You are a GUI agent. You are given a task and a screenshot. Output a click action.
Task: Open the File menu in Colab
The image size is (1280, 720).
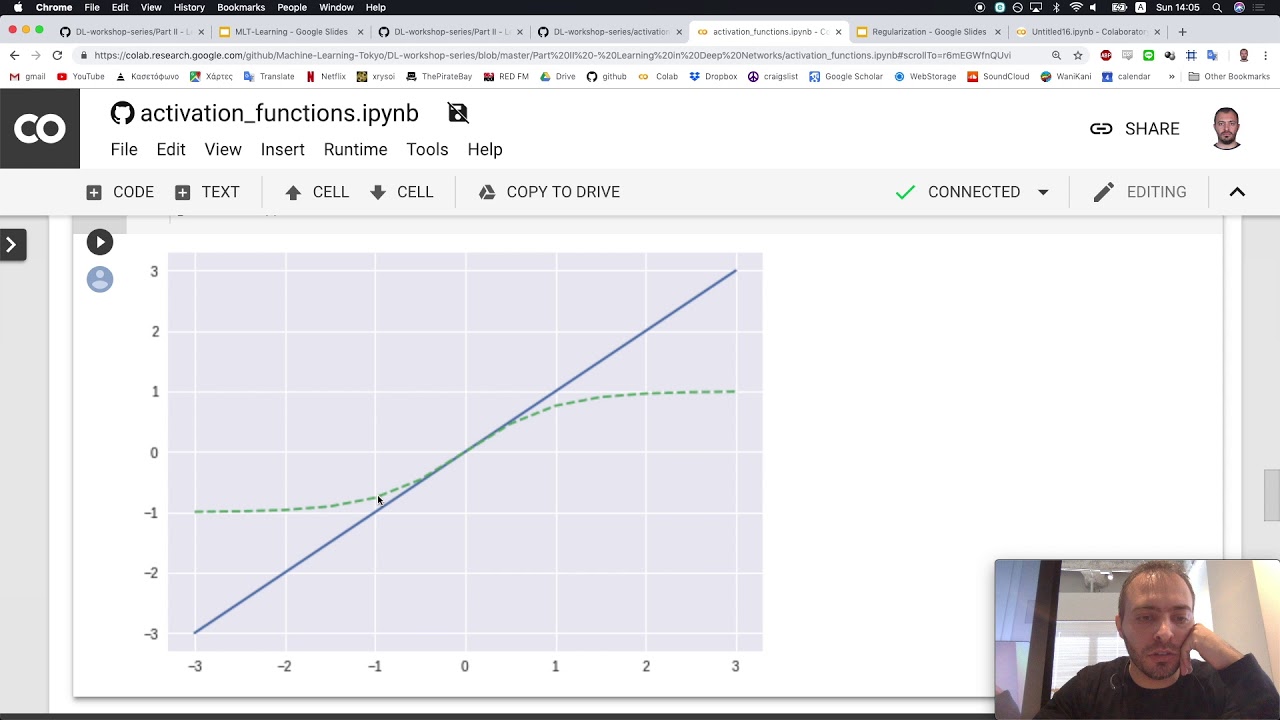click(x=124, y=149)
